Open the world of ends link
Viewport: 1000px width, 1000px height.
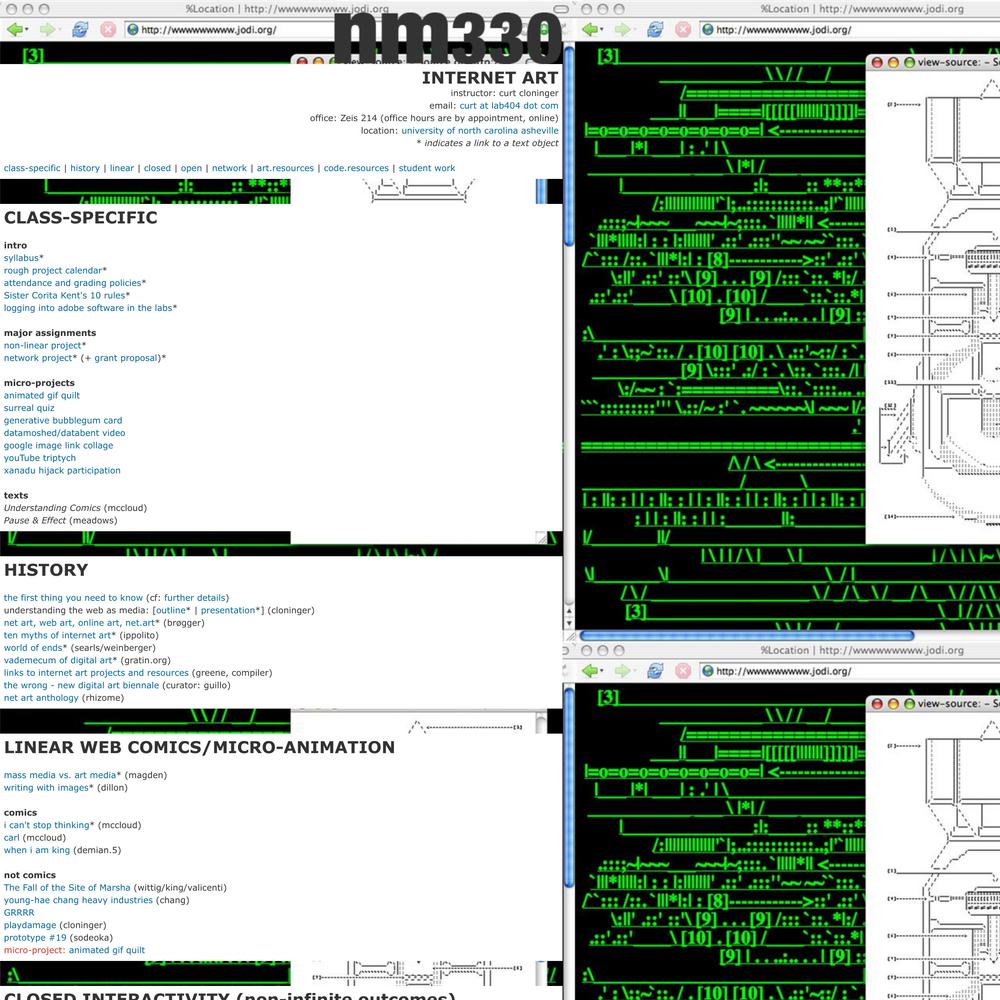[x=35, y=648]
